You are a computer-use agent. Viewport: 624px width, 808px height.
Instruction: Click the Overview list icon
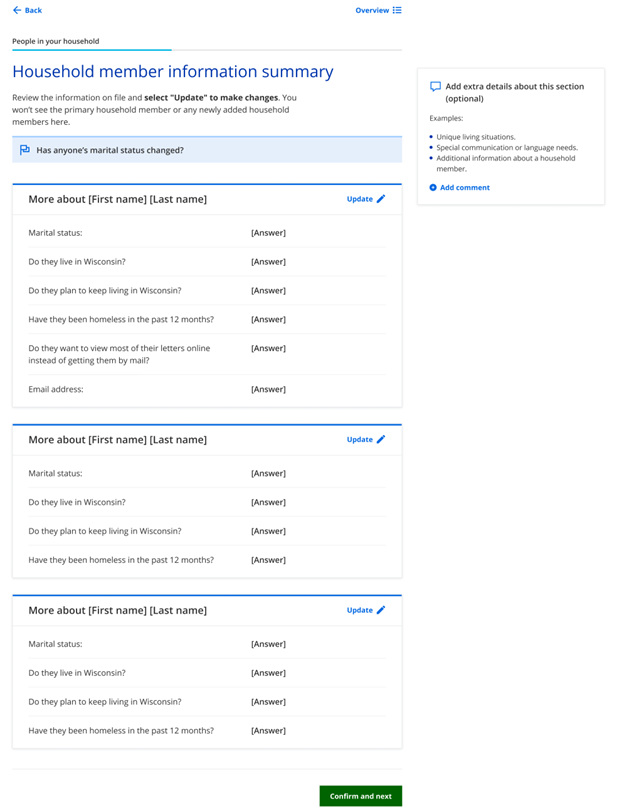[397, 10]
